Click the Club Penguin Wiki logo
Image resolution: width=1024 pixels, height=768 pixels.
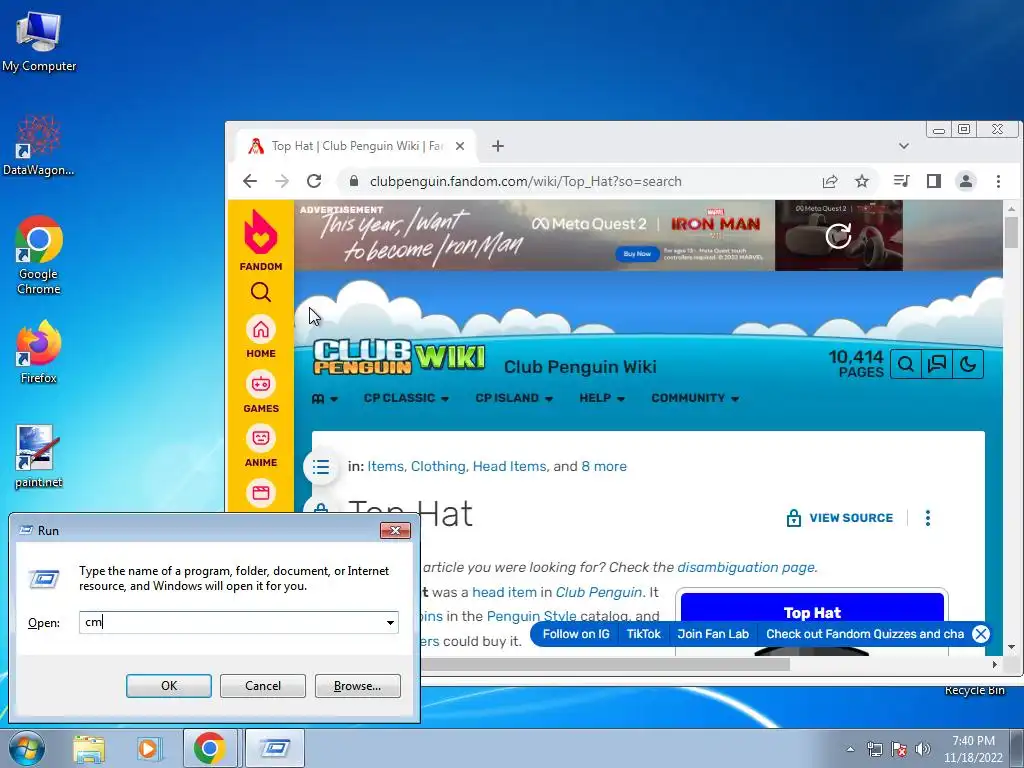tap(399, 357)
